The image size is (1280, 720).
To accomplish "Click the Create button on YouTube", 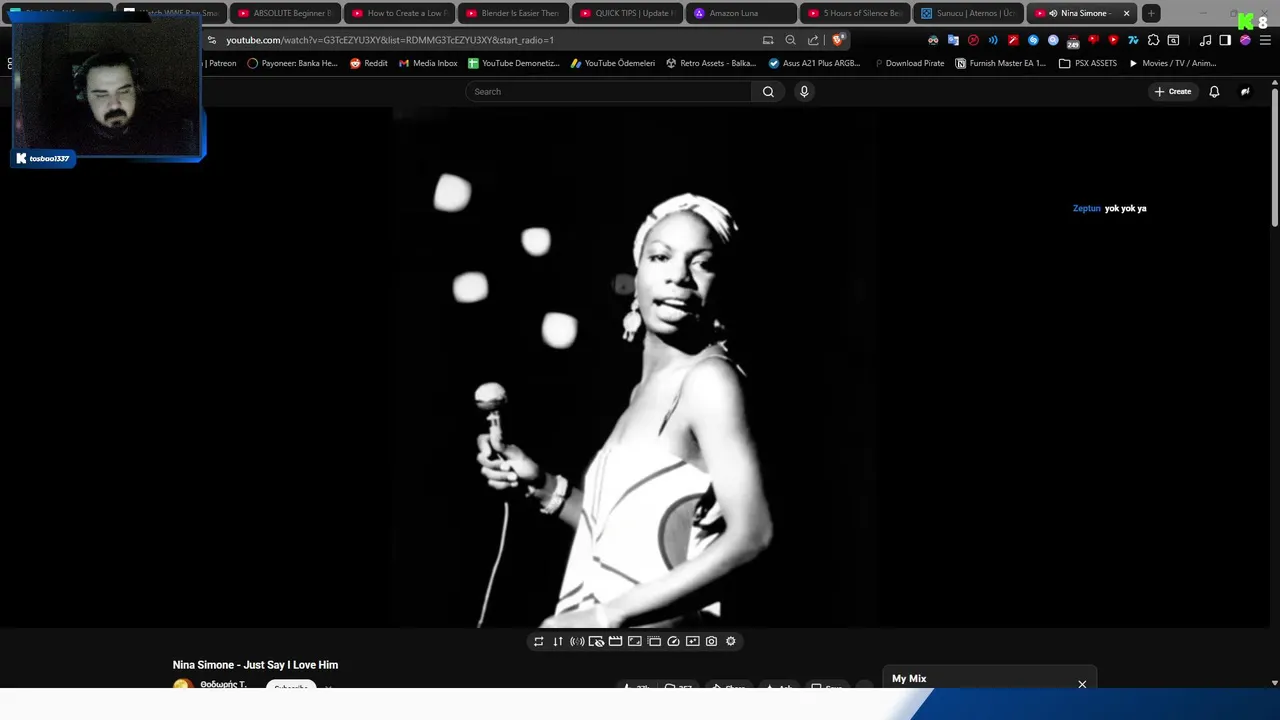I will (x=1173, y=91).
